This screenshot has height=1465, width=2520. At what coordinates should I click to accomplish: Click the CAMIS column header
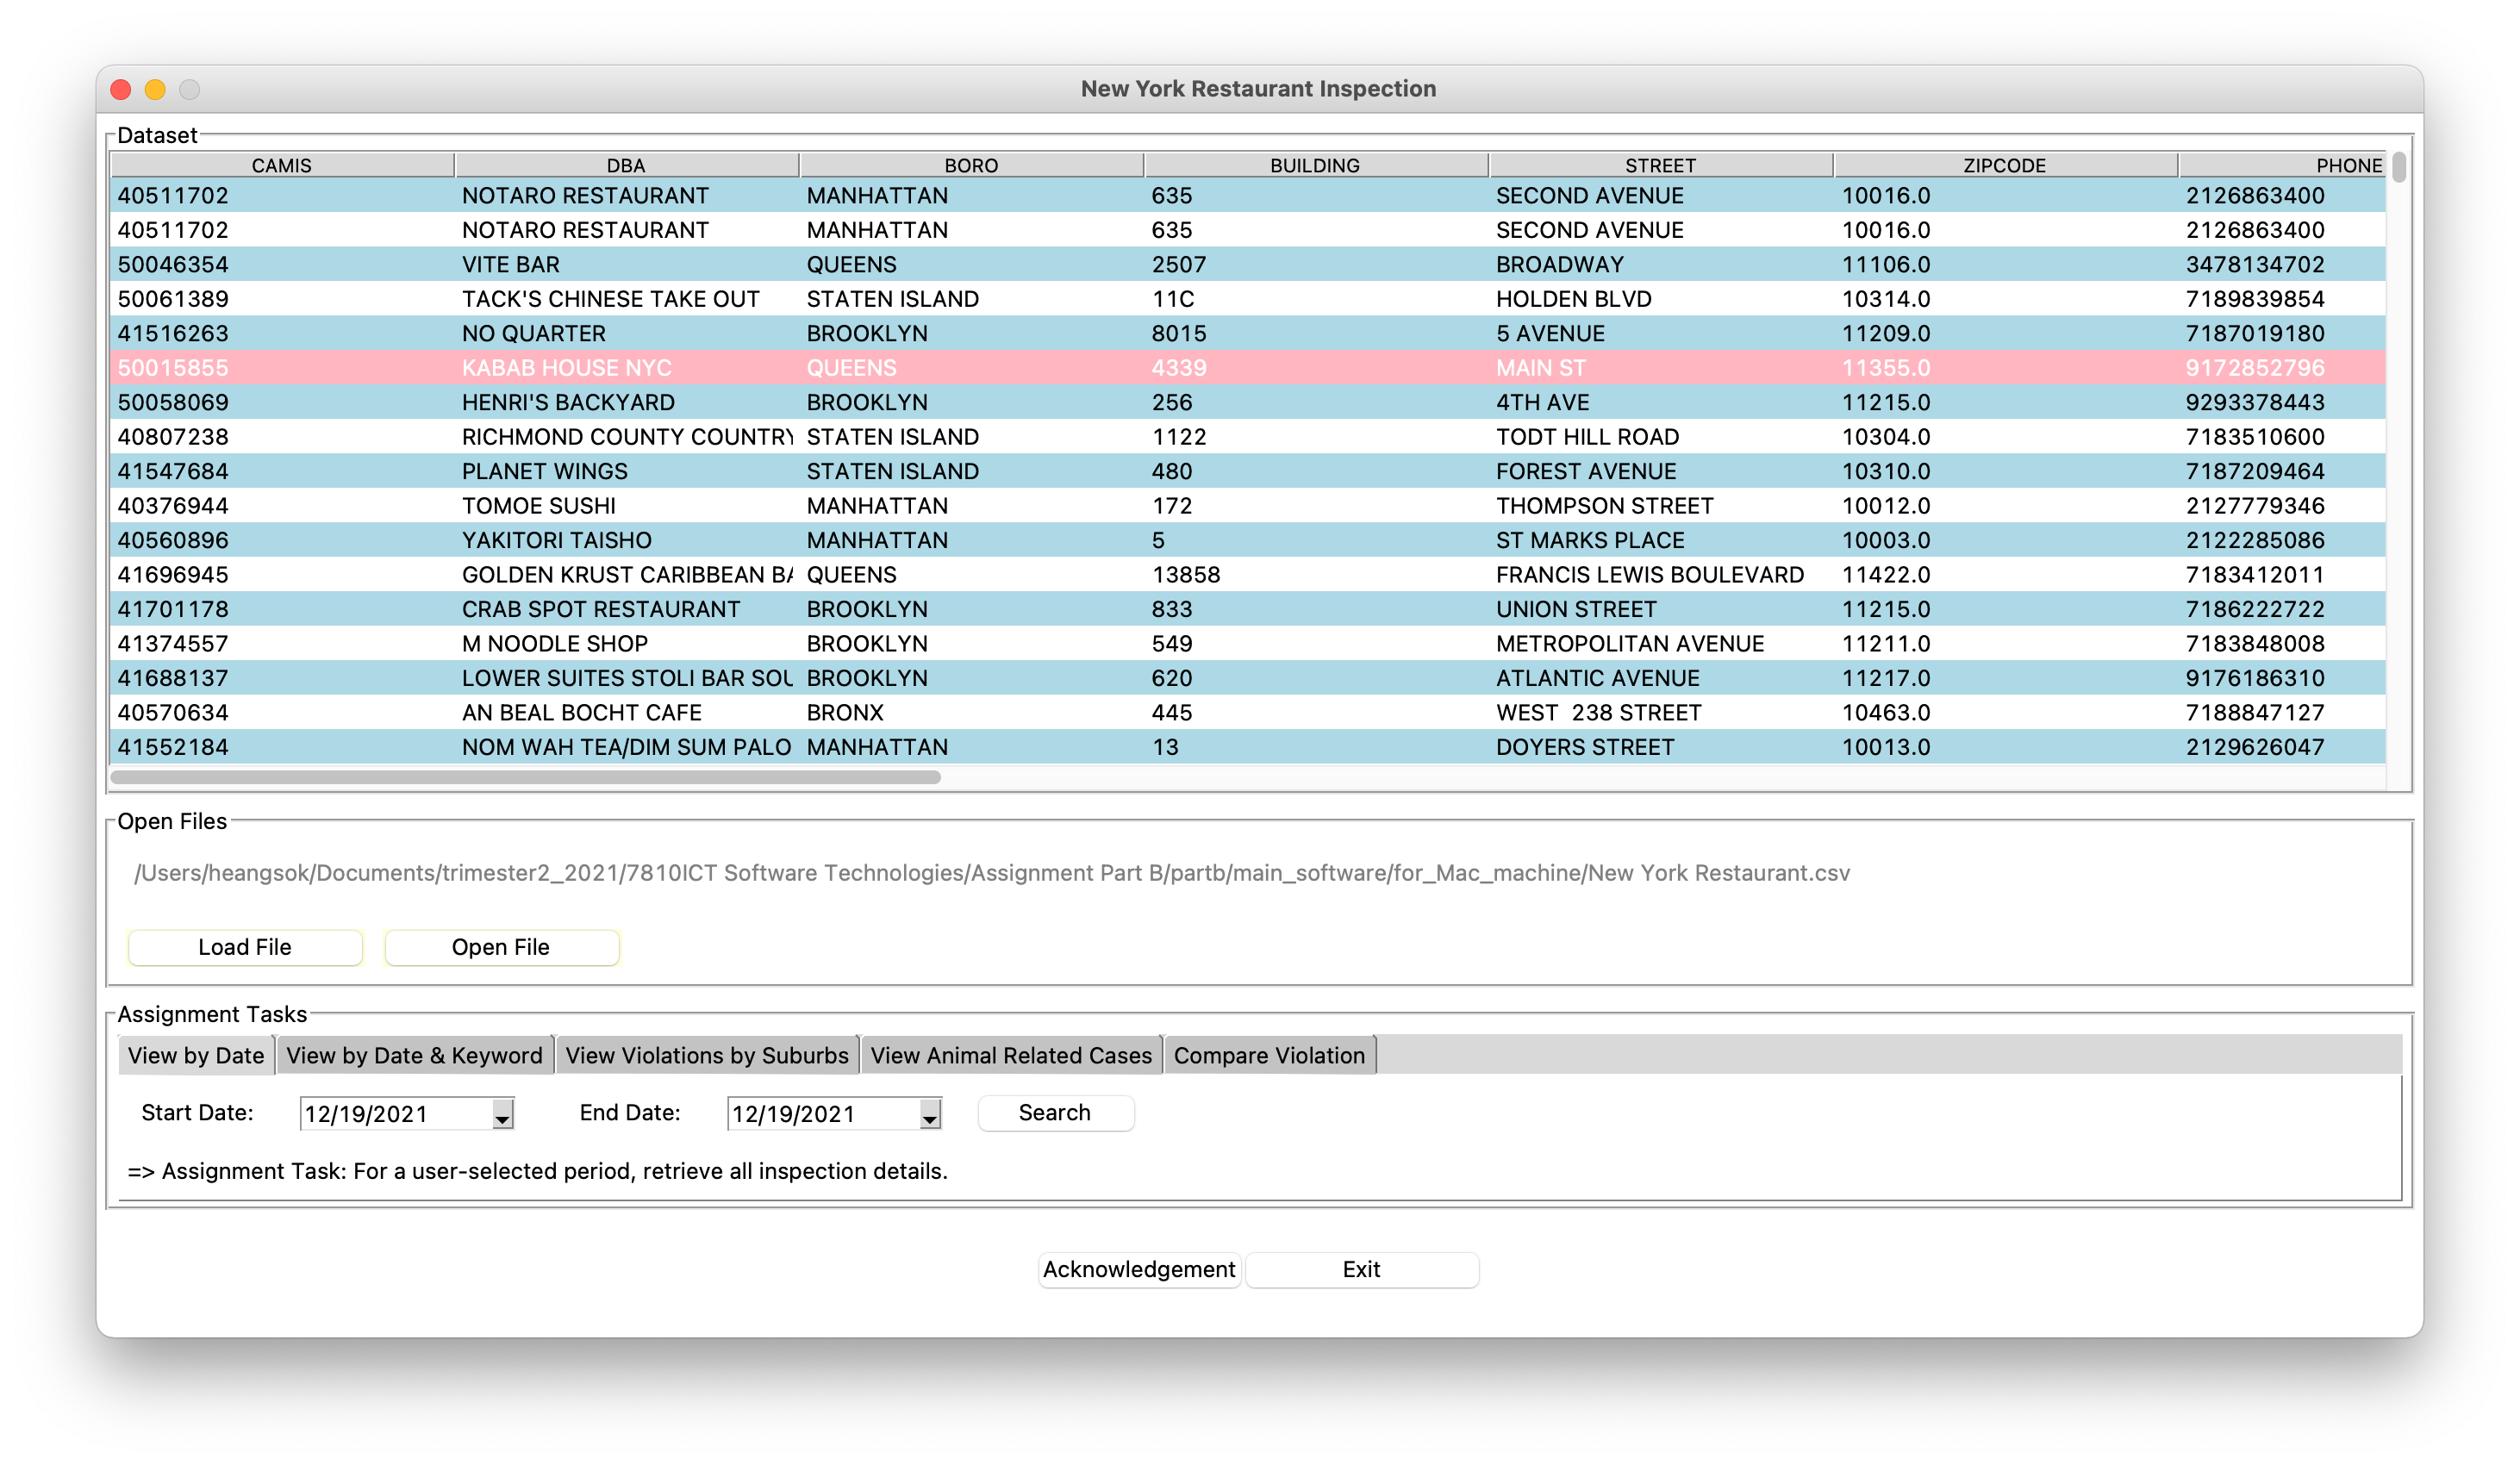click(282, 165)
